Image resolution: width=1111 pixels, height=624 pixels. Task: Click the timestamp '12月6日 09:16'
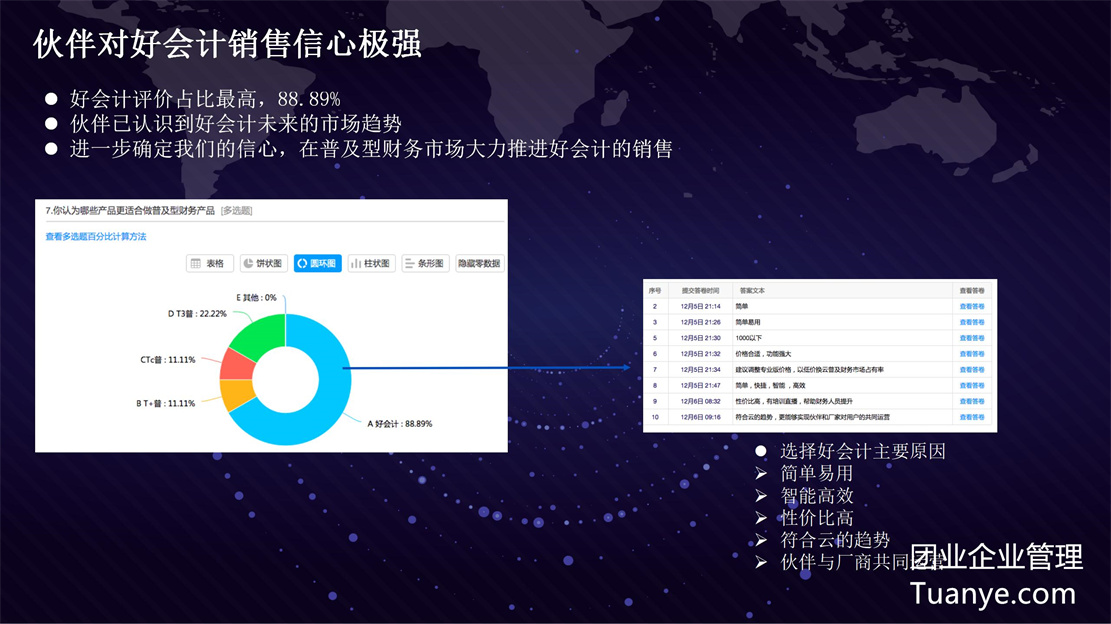click(700, 417)
